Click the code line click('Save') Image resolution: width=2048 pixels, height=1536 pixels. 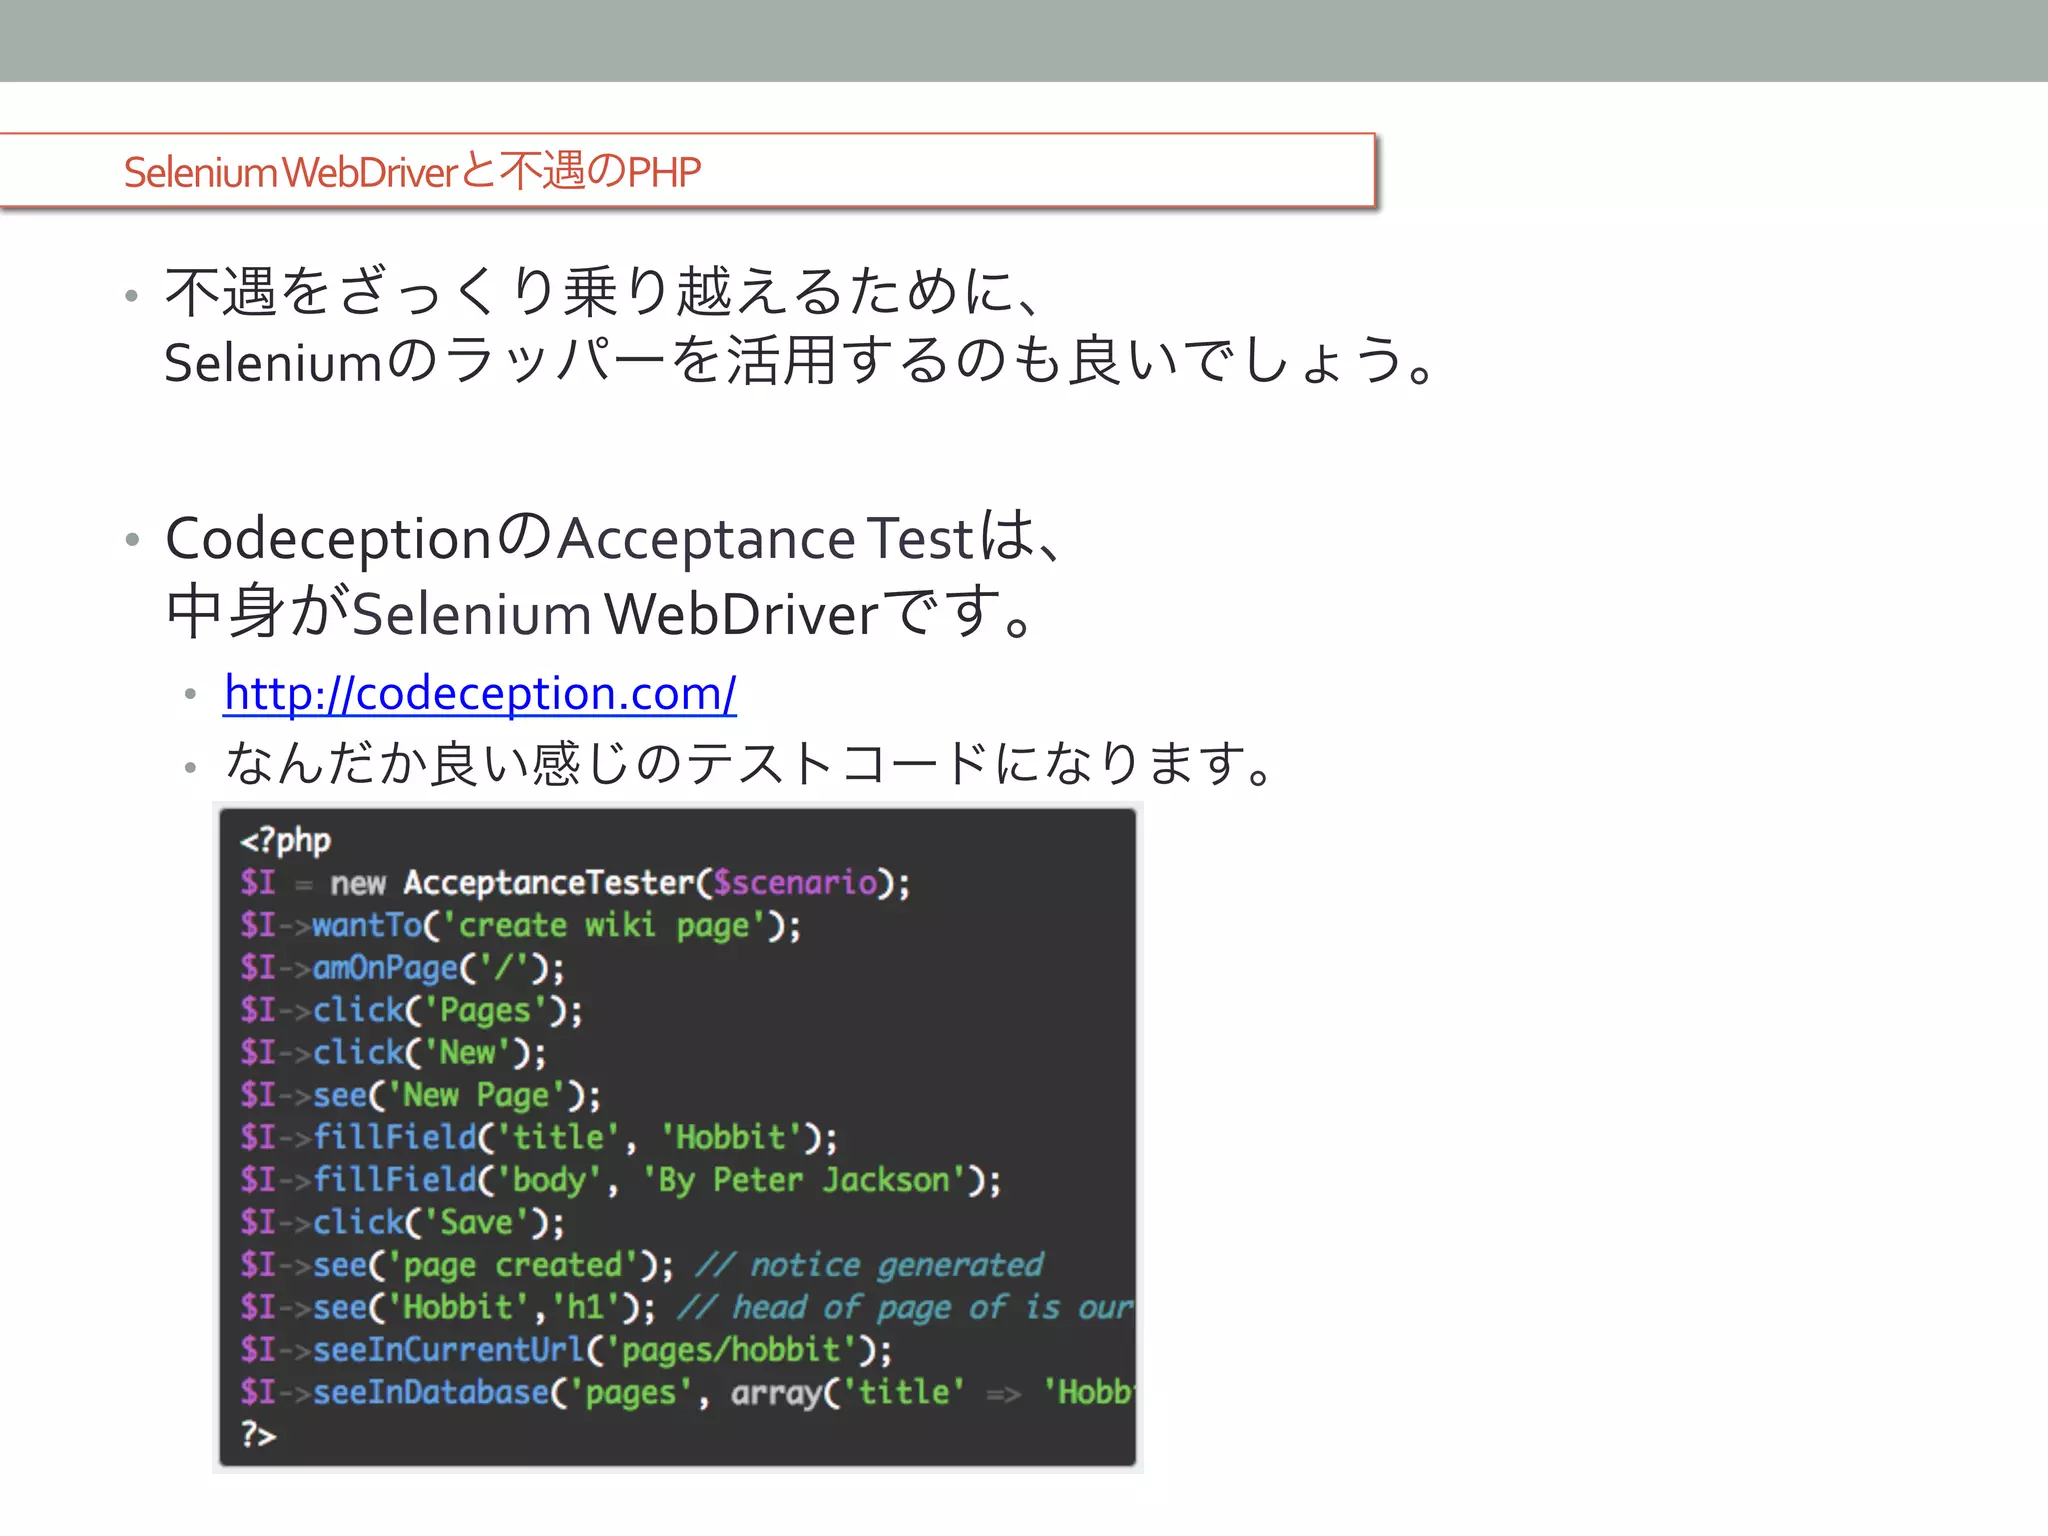(402, 1223)
